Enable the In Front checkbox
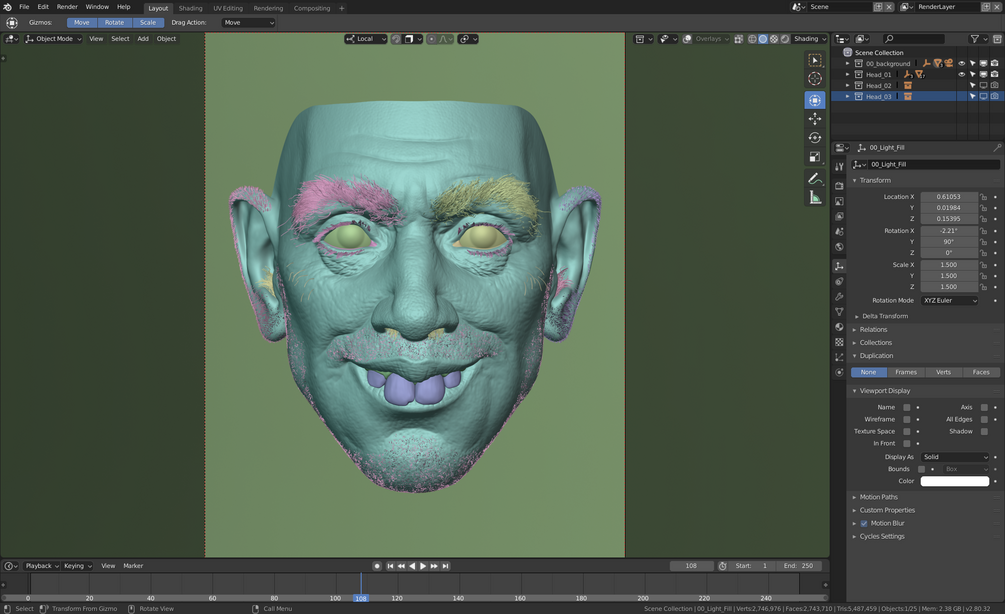This screenshot has height=614, width=1005. tap(906, 444)
